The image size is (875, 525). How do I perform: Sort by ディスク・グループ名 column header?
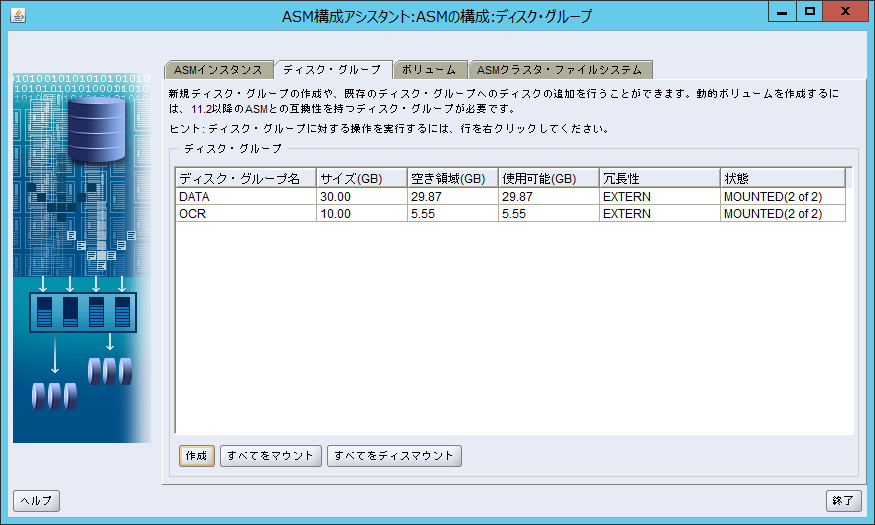pos(246,179)
